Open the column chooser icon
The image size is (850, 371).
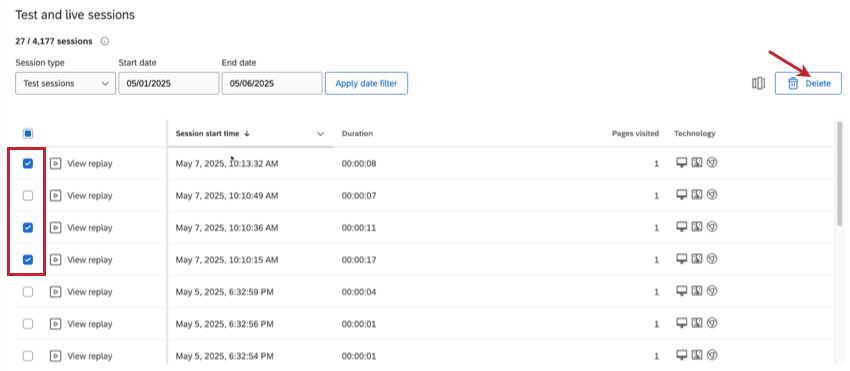758,84
